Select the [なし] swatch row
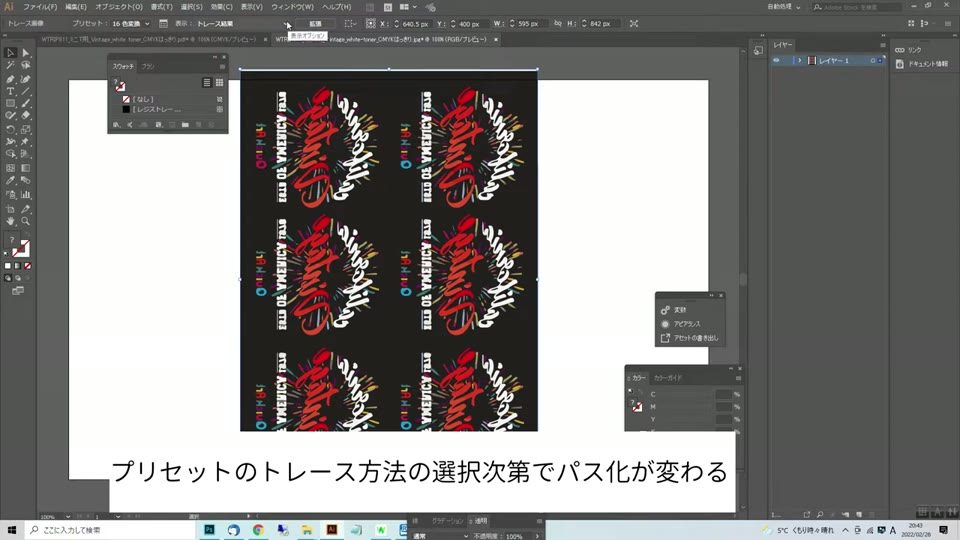The image size is (960, 540). pyautogui.click(x=168, y=99)
